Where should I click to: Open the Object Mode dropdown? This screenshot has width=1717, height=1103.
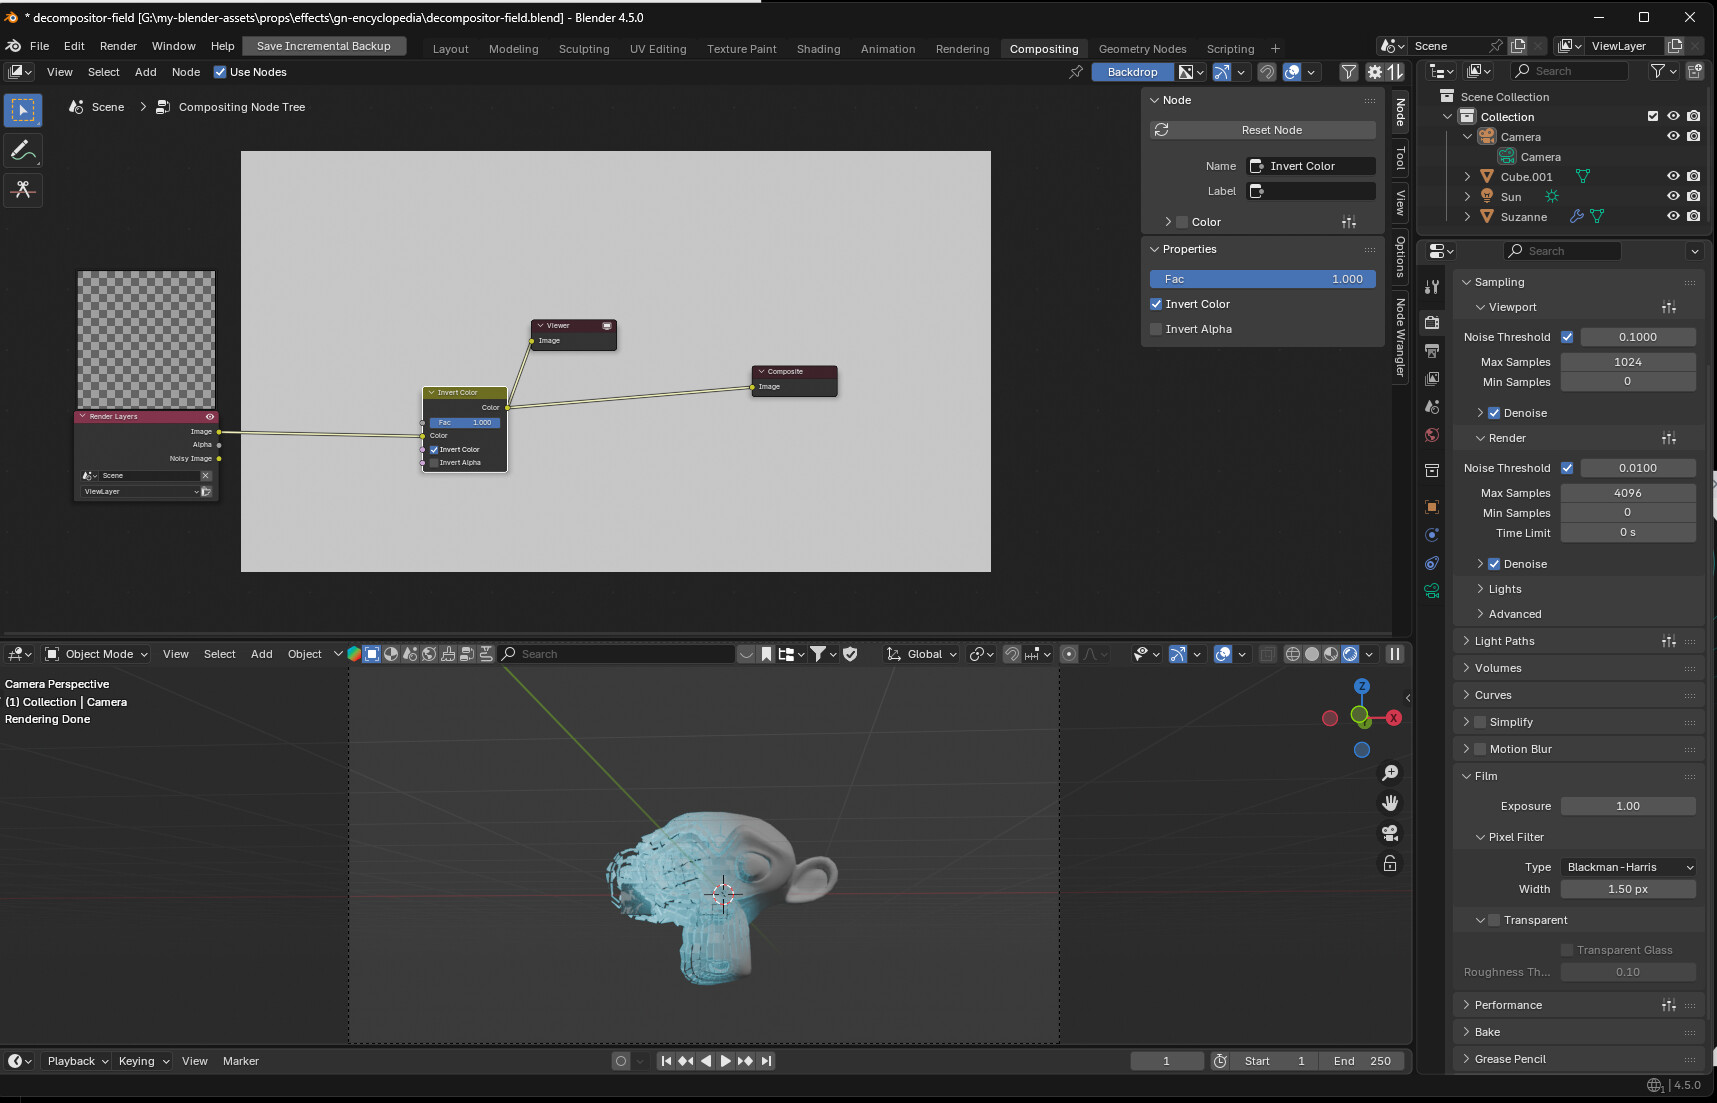point(96,654)
